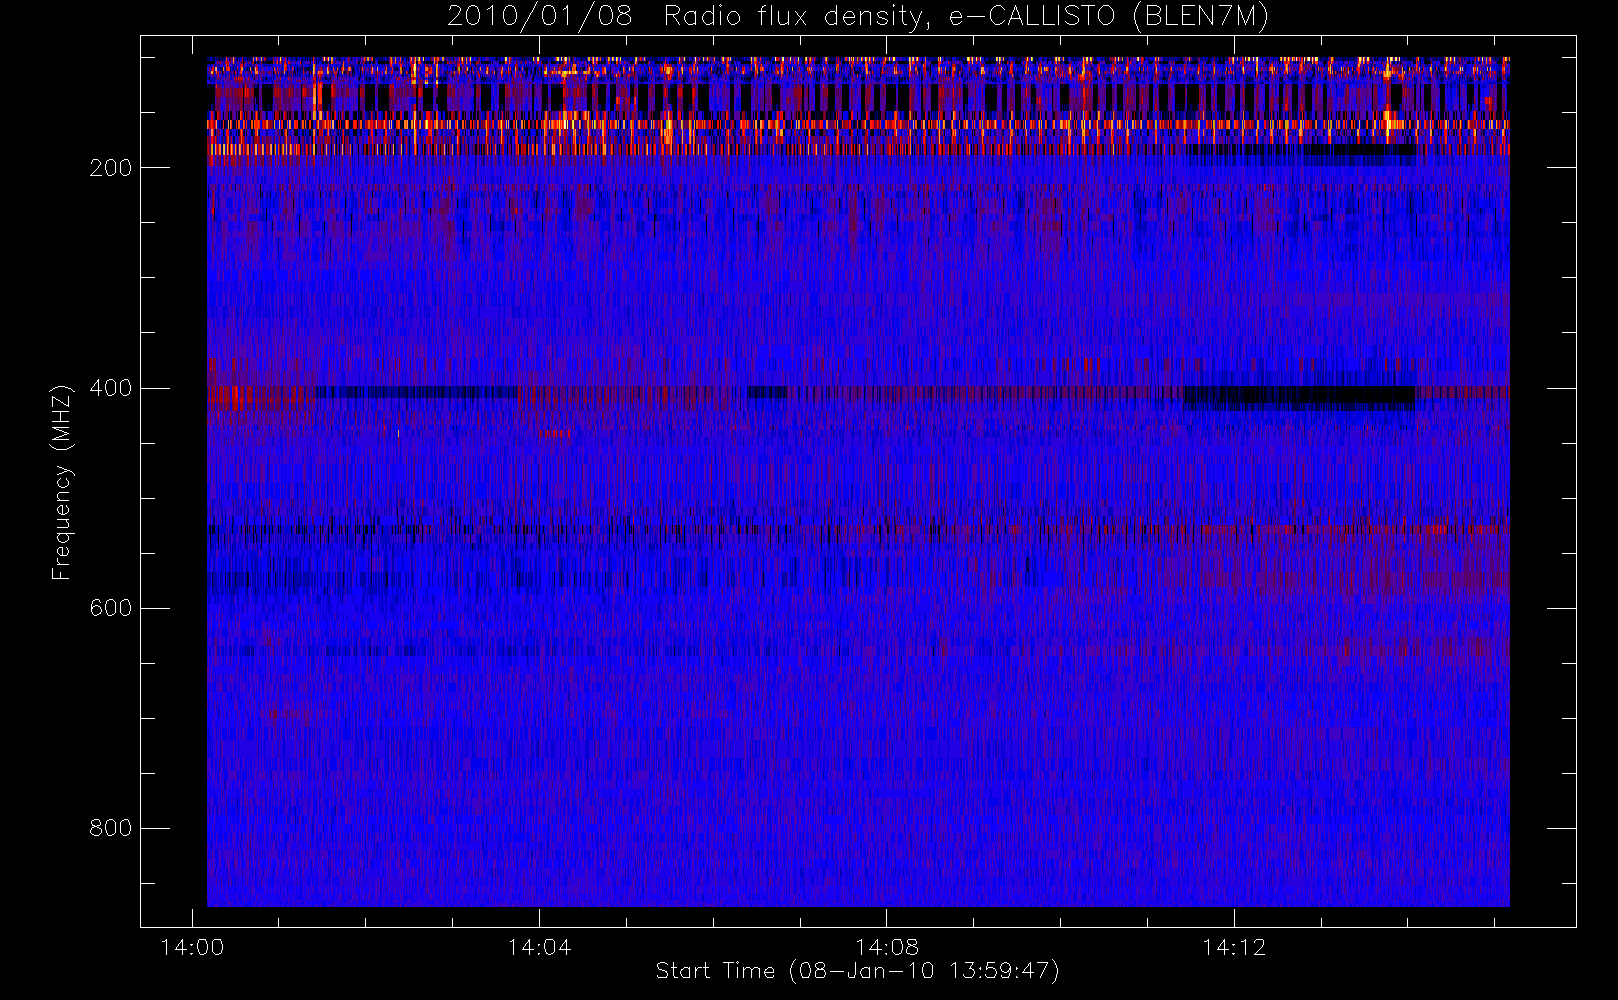Click the plot title 'Radio flux density, e-CALLISTO (BLEN7M)'
The height and width of the screenshot is (1000, 1618).
click(966, 17)
